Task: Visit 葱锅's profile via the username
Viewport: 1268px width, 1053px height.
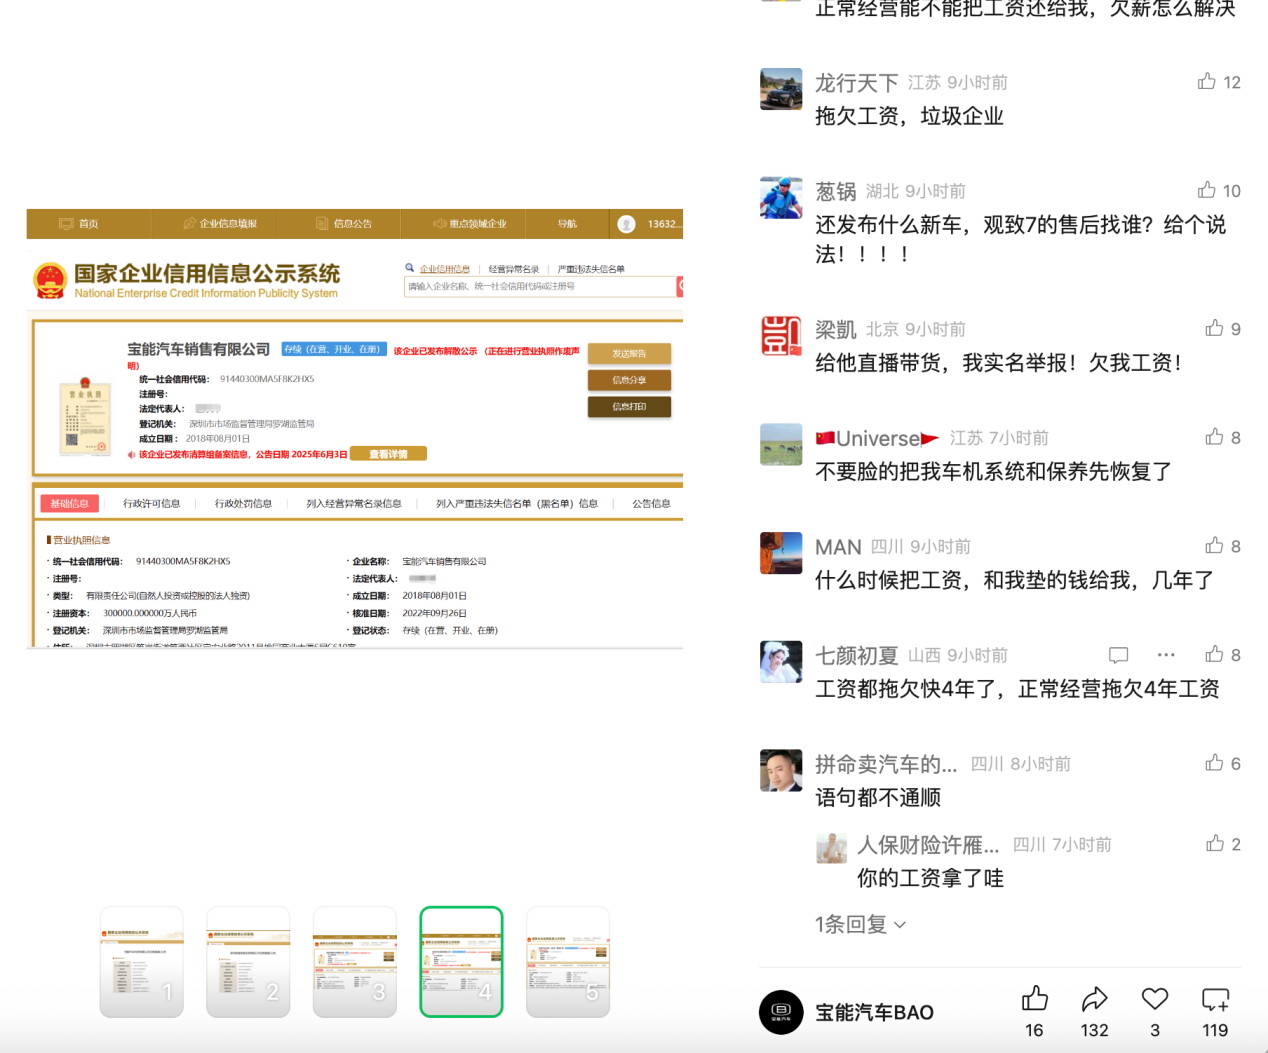Action: pyautogui.click(x=836, y=191)
